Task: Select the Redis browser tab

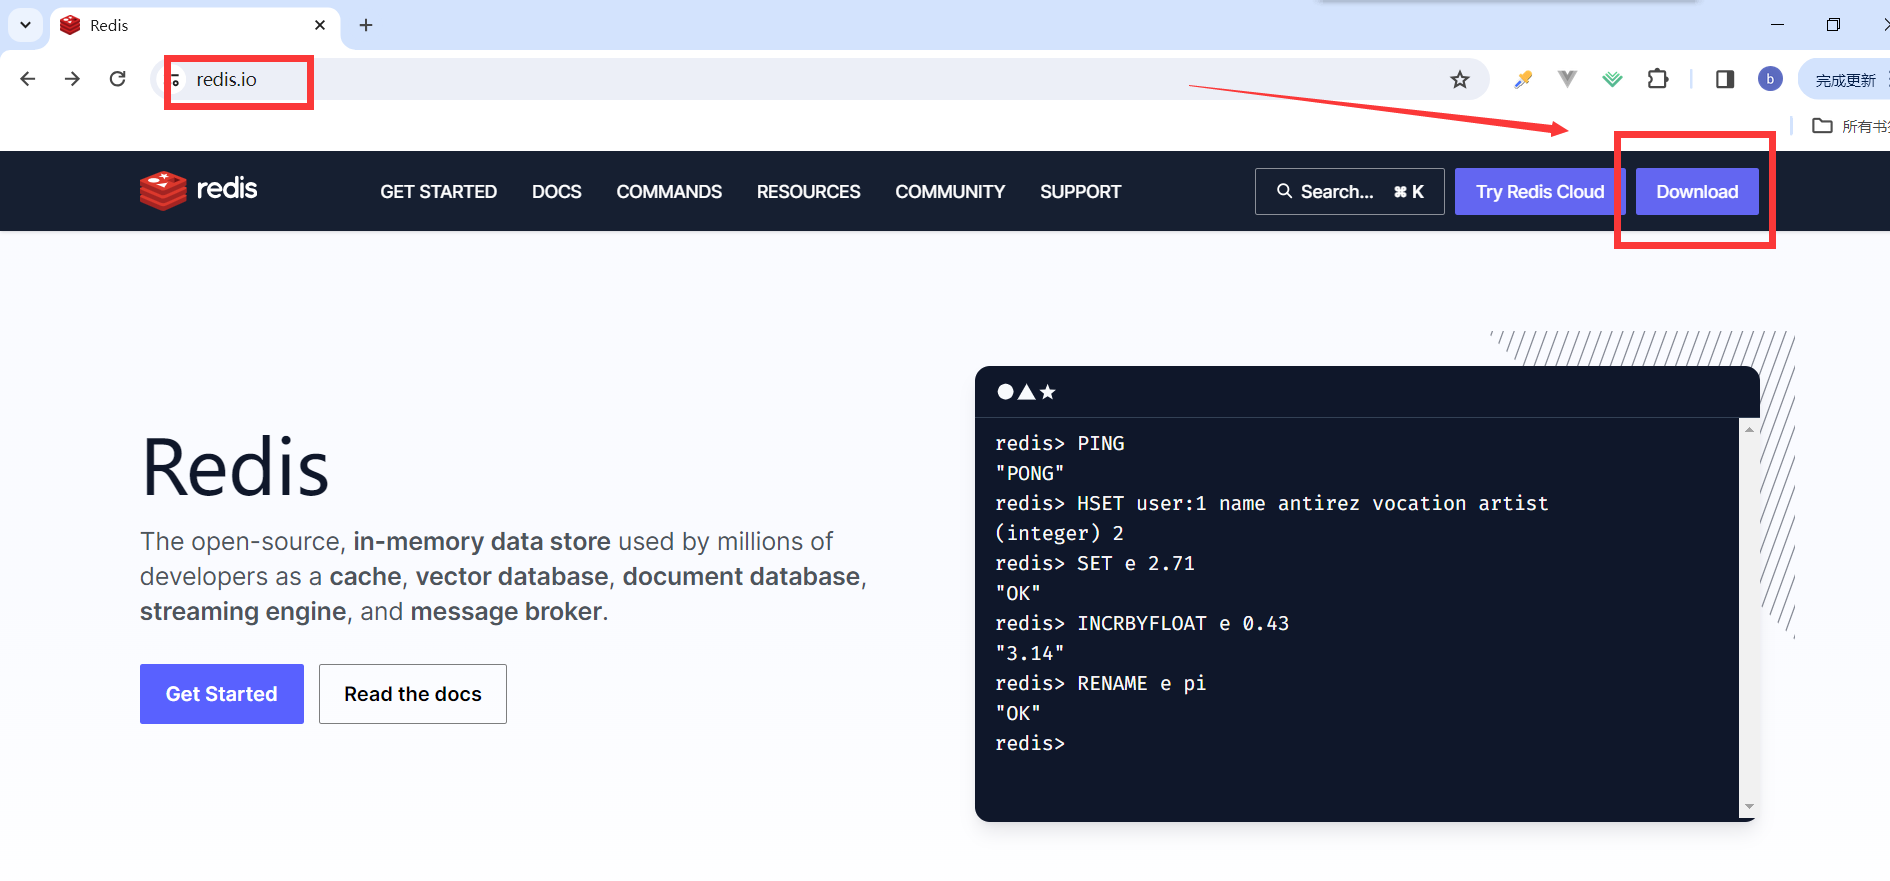Action: tap(195, 25)
